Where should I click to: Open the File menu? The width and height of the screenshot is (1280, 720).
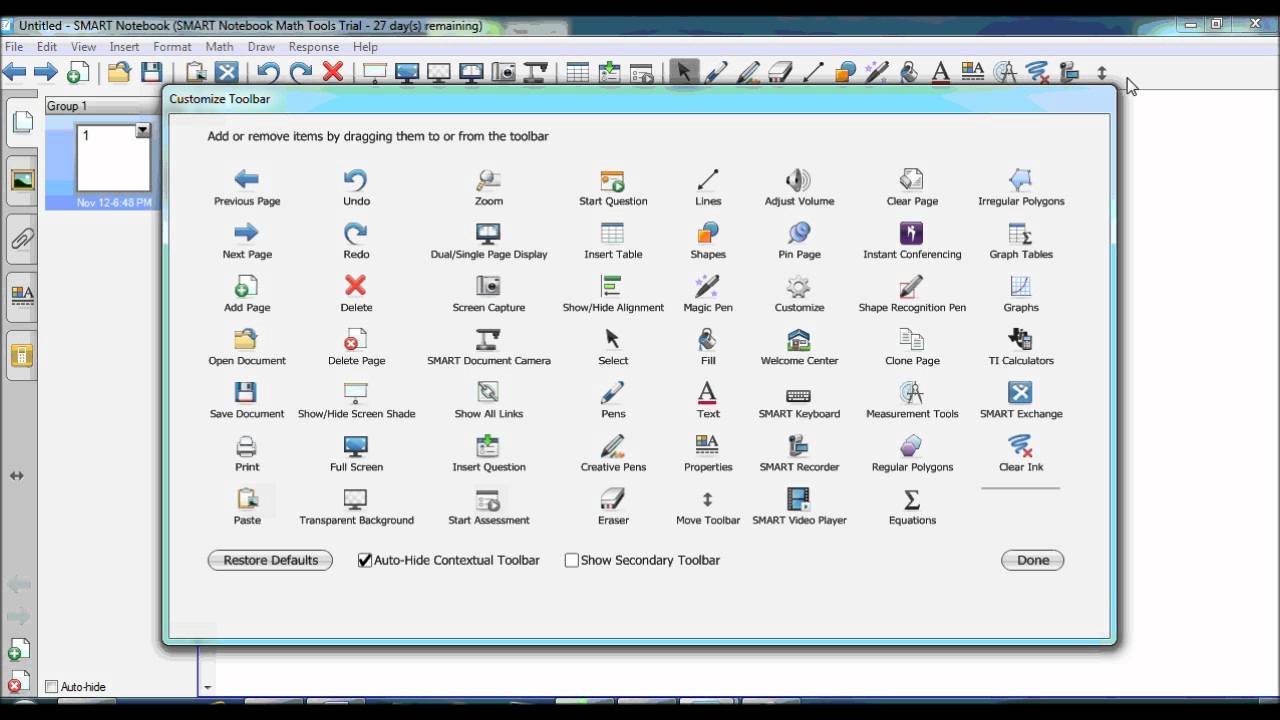14,46
